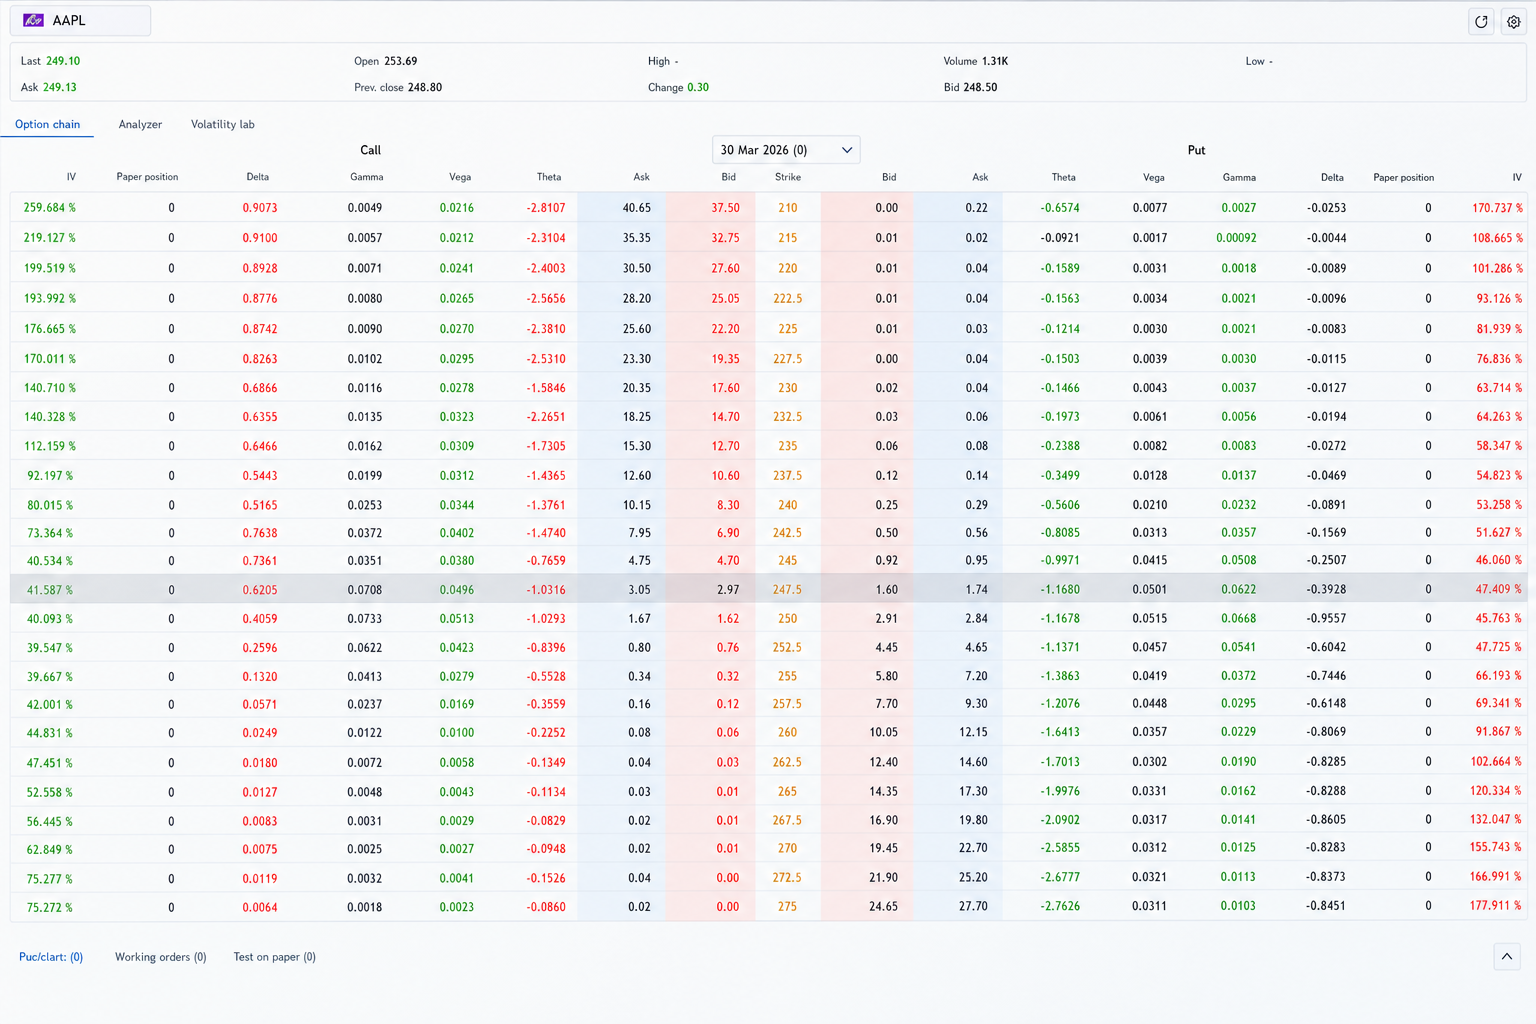Click put bid 24.65 at strike 275
The height and width of the screenshot is (1024, 1536).
(883, 907)
